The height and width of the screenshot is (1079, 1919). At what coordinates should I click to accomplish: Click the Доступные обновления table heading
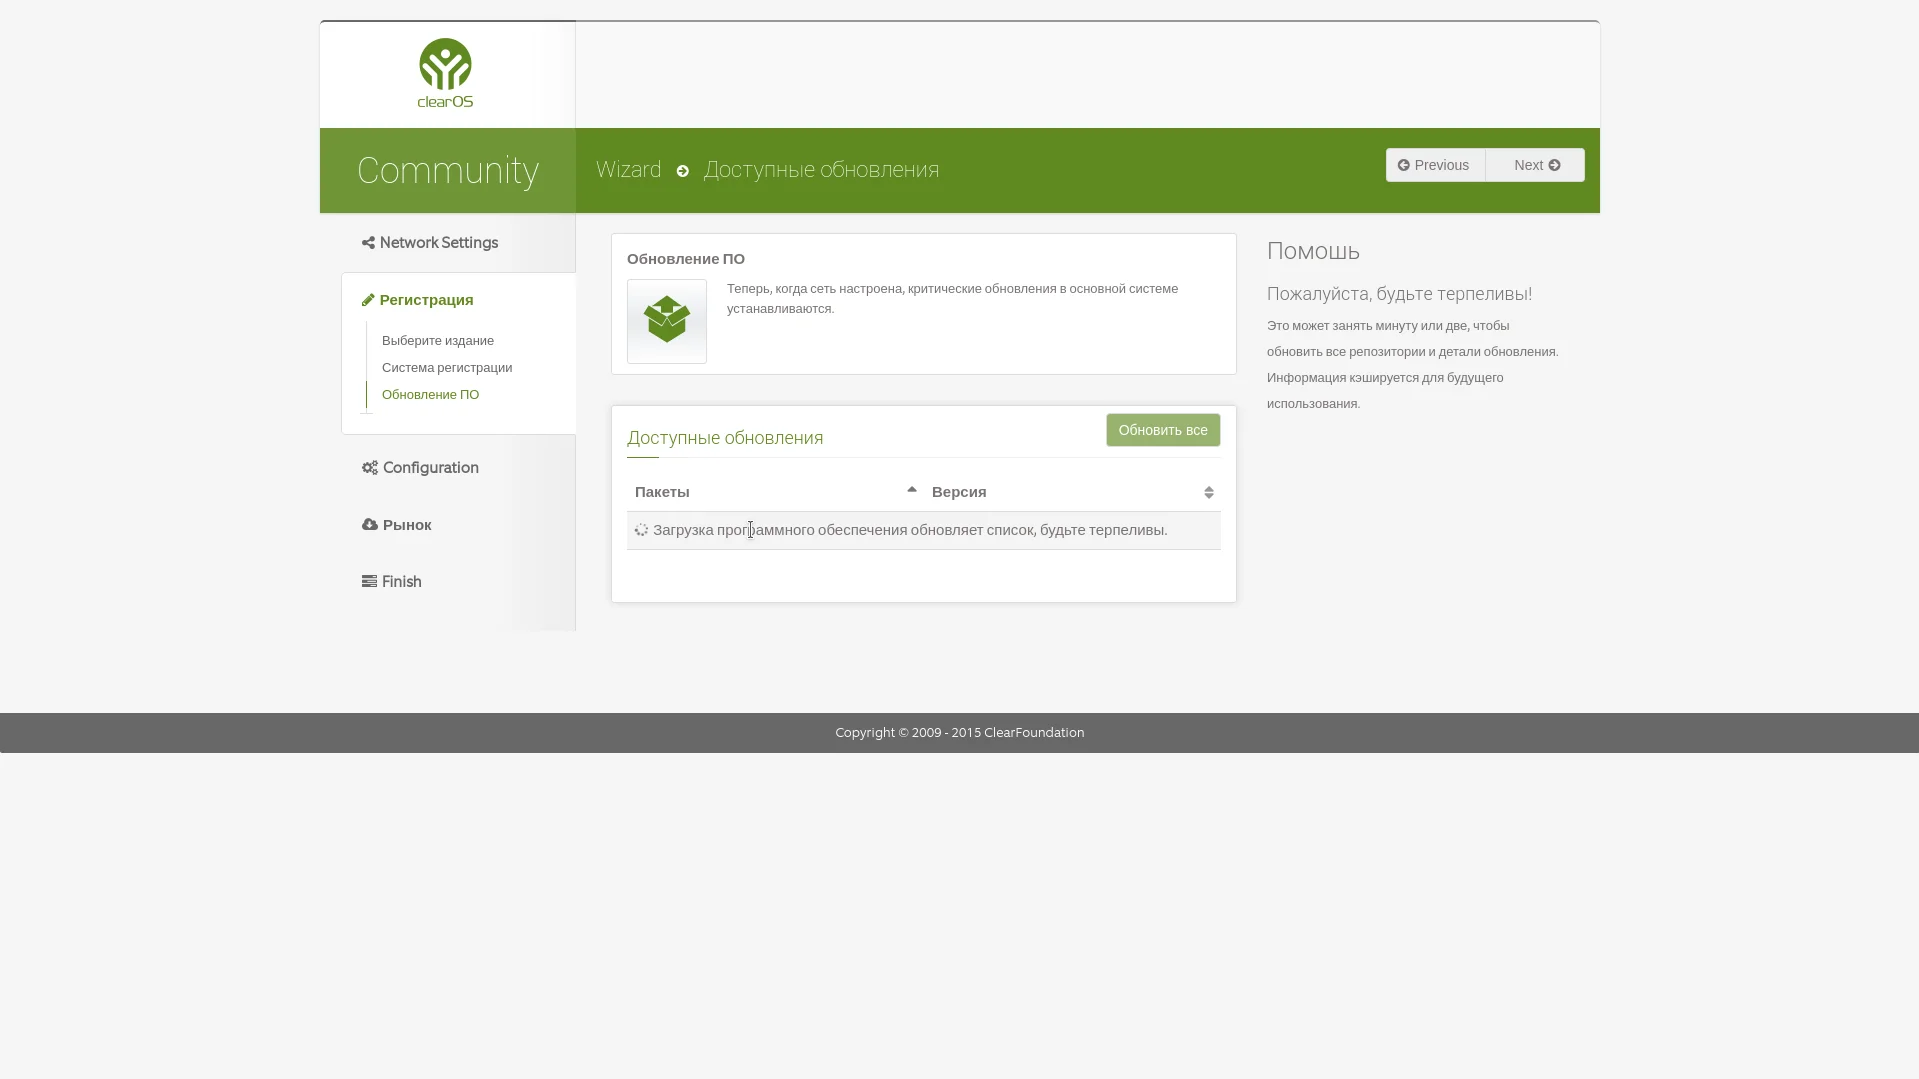pos(725,438)
